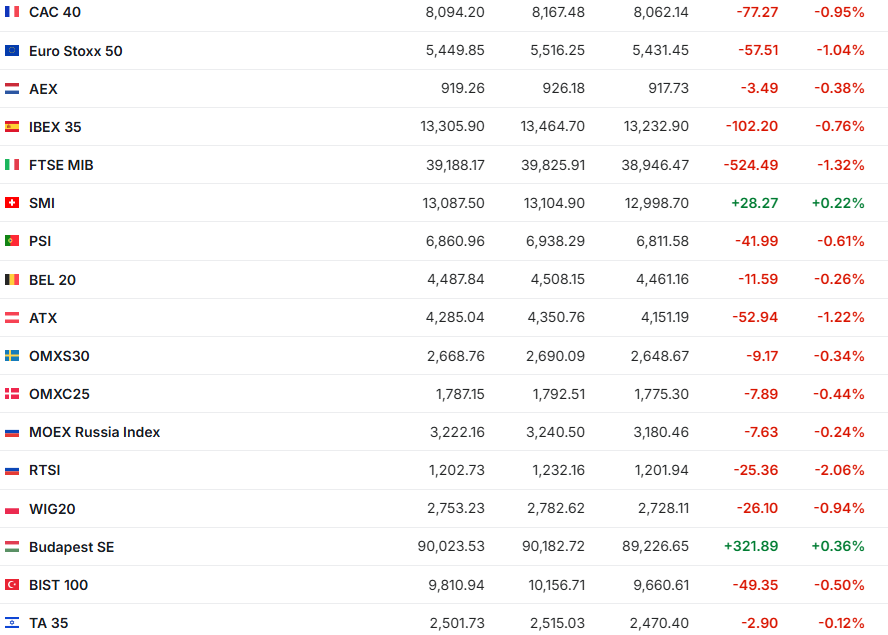Screen dimensions: 888x635
Task: Click the Swedish flag beside OMXS30
Action: click(12, 356)
